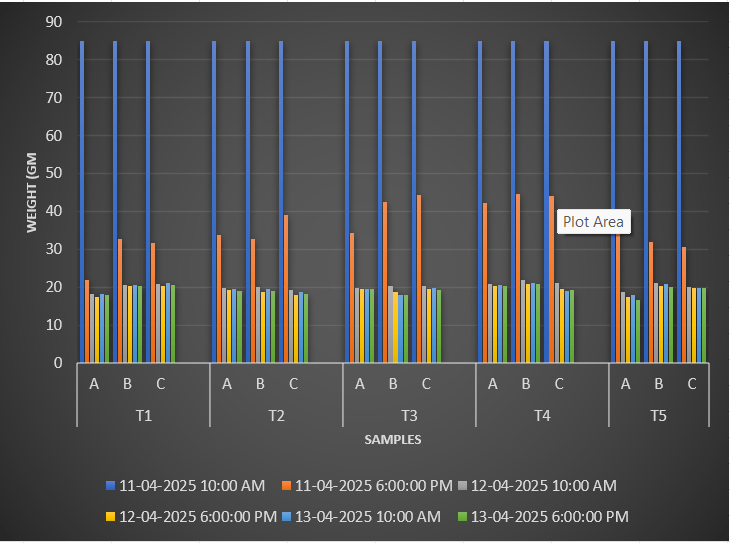Click the 90 value on the vertical axis
The width and height of the screenshot is (730, 543).
point(55,22)
